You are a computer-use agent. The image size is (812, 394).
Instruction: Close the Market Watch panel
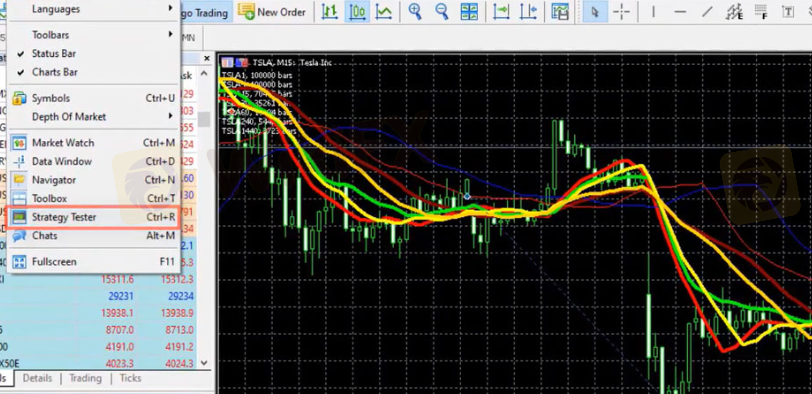coord(207,58)
